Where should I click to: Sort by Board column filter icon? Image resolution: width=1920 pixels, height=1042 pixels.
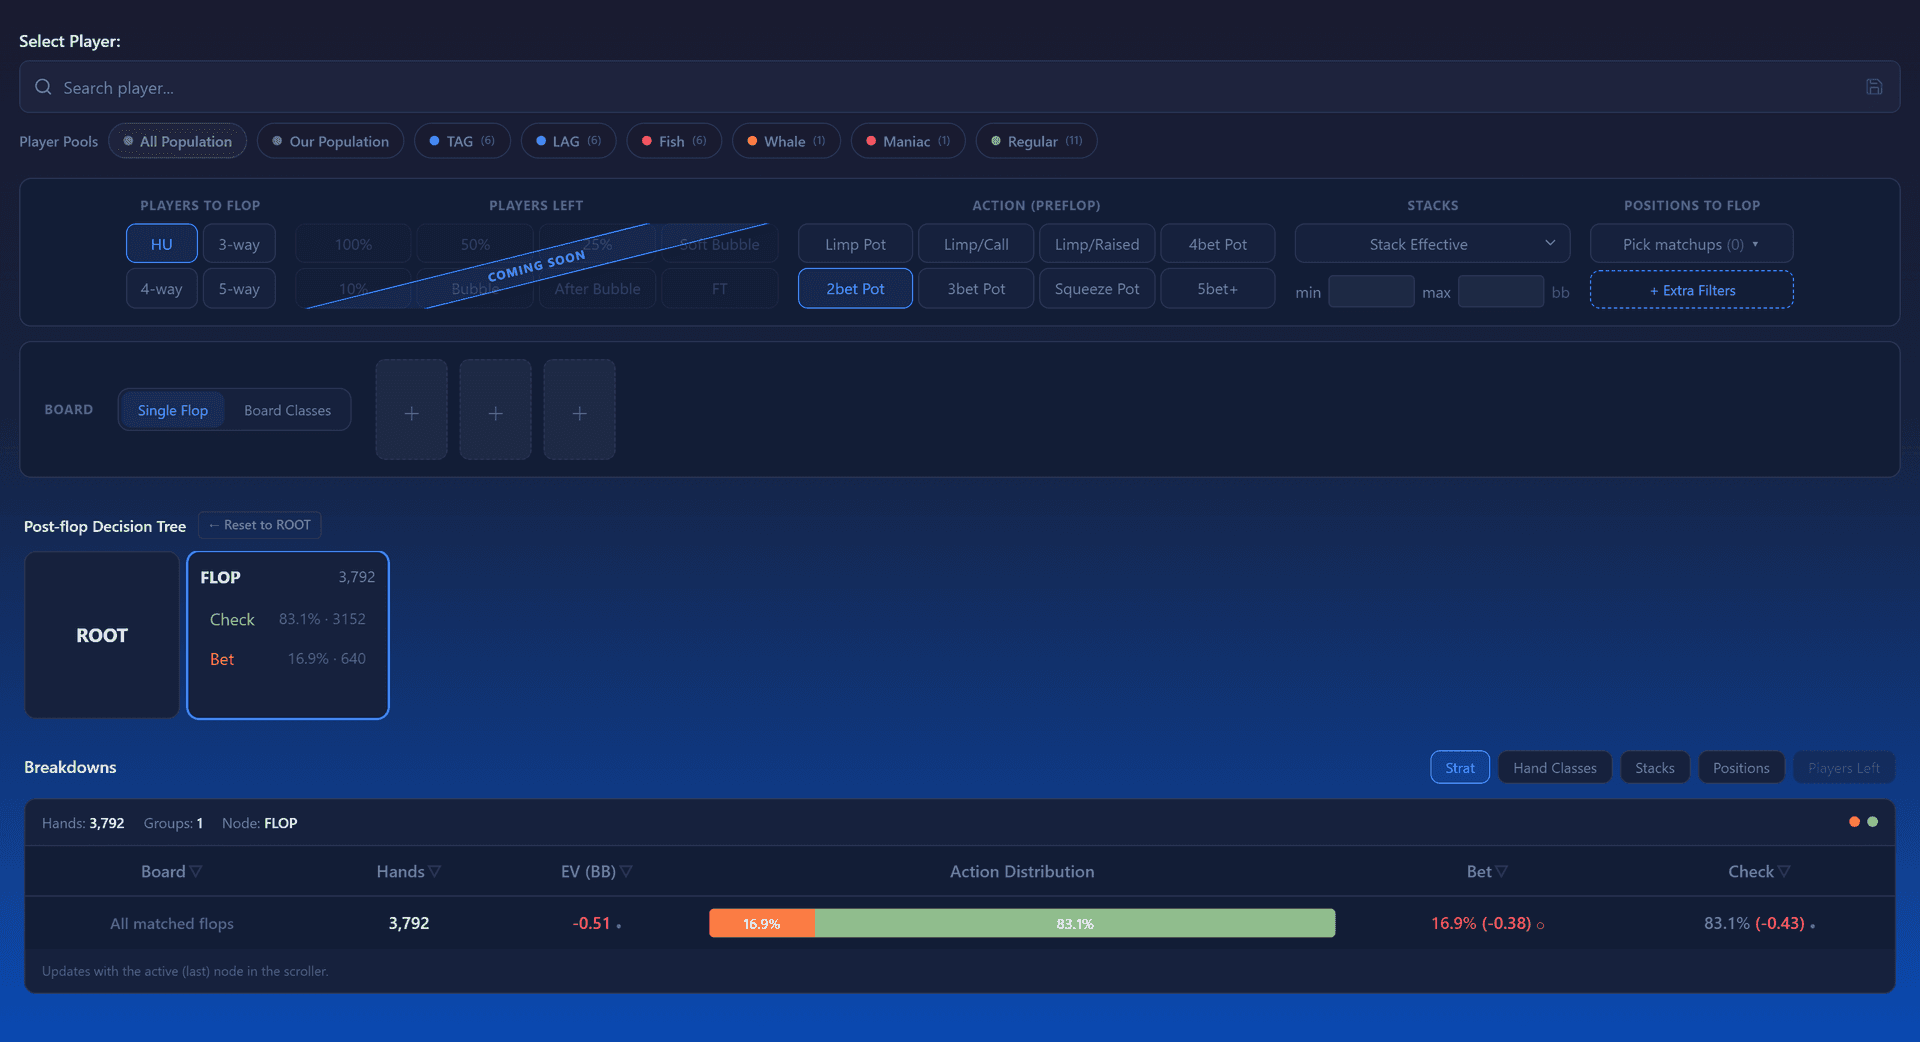[196, 872]
